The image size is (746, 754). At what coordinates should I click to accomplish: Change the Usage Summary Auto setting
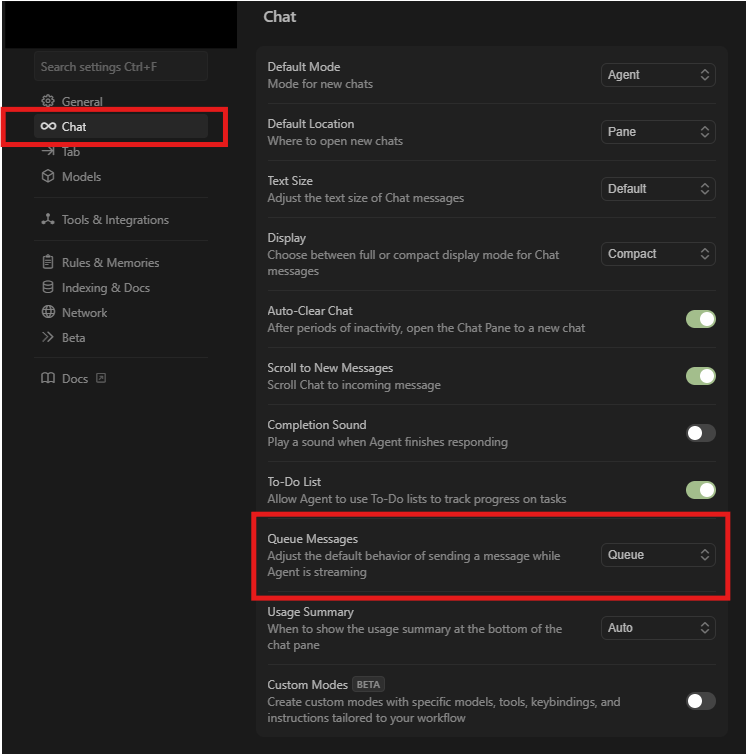point(658,628)
